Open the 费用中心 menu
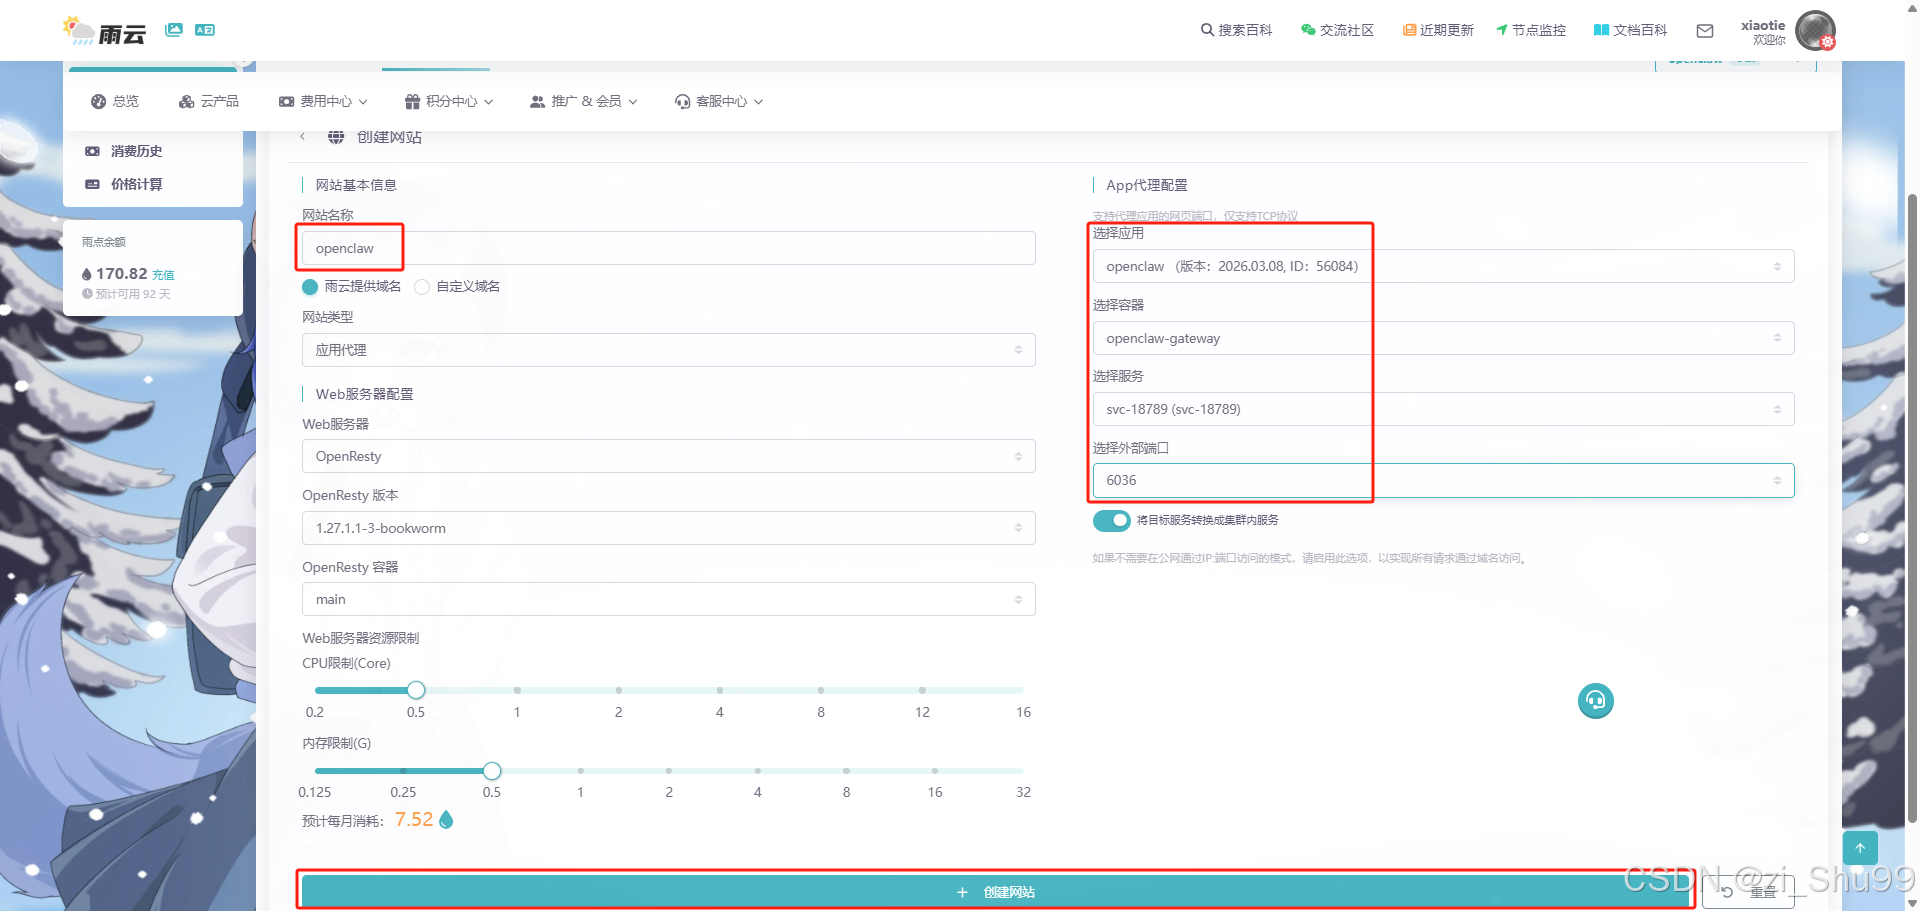 tap(323, 101)
